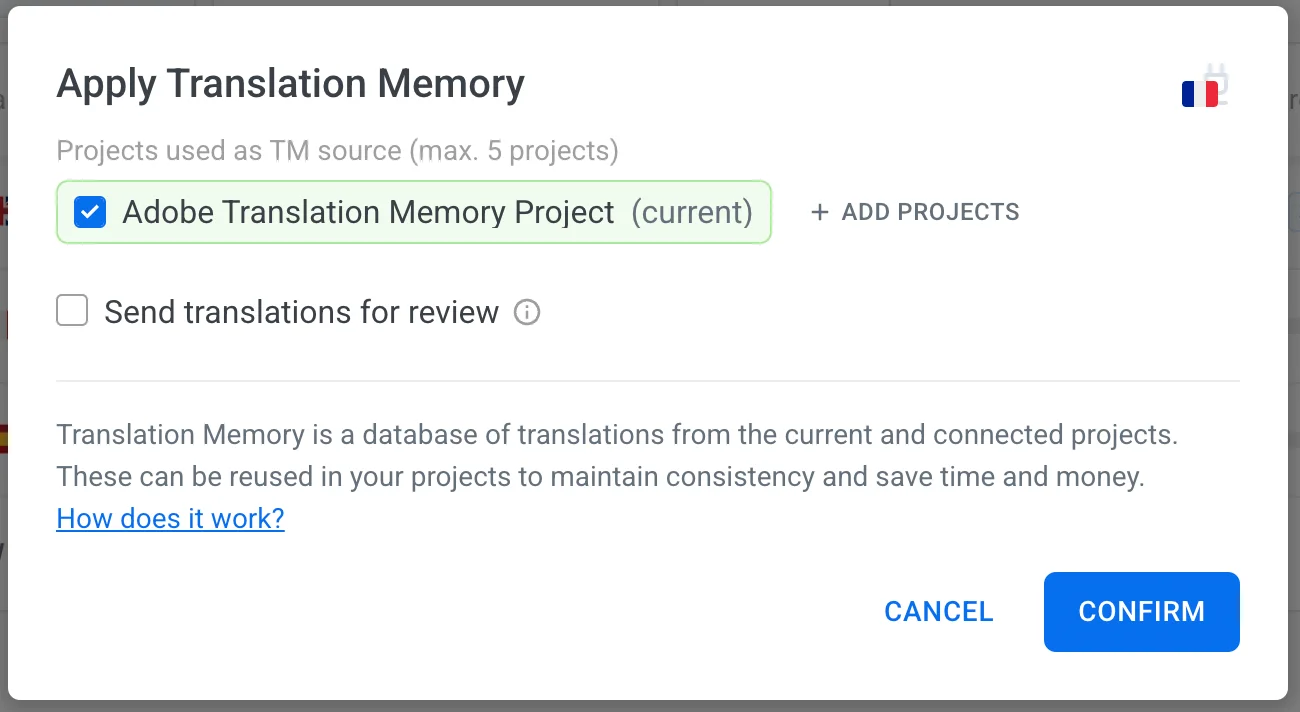1300x712 pixels.
Task: Click the Send translations for review label
Action: pos(301,312)
